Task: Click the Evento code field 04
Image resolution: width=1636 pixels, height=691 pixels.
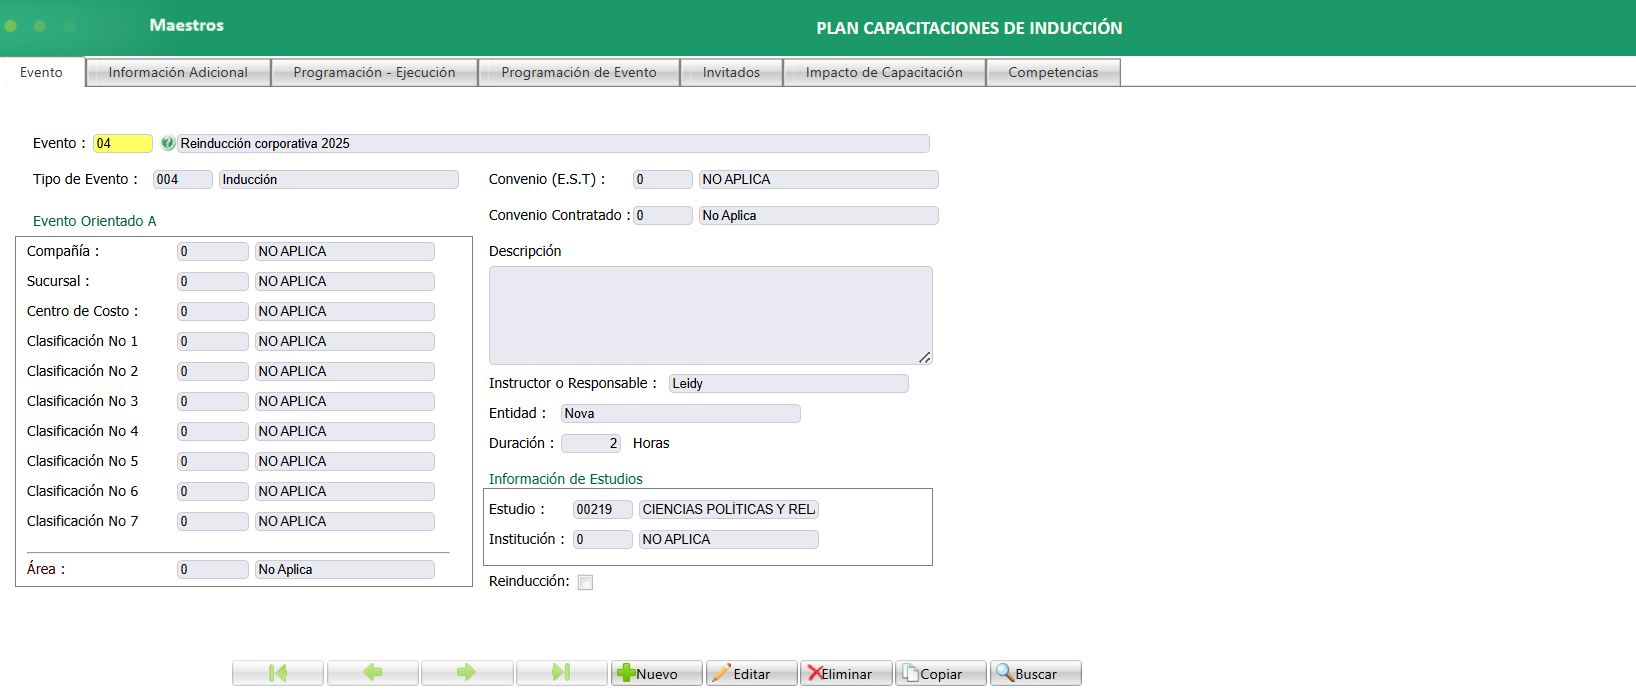Action: (123, 143)
